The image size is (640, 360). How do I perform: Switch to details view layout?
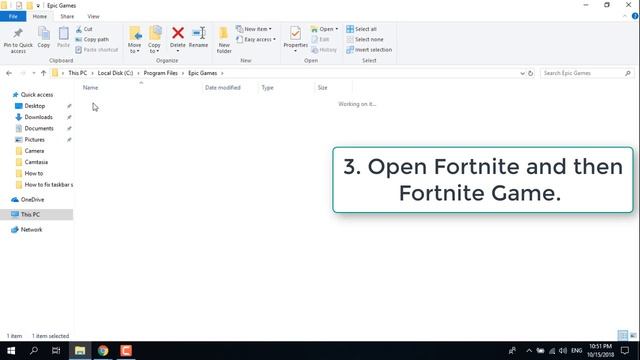(x=623, y=336)
